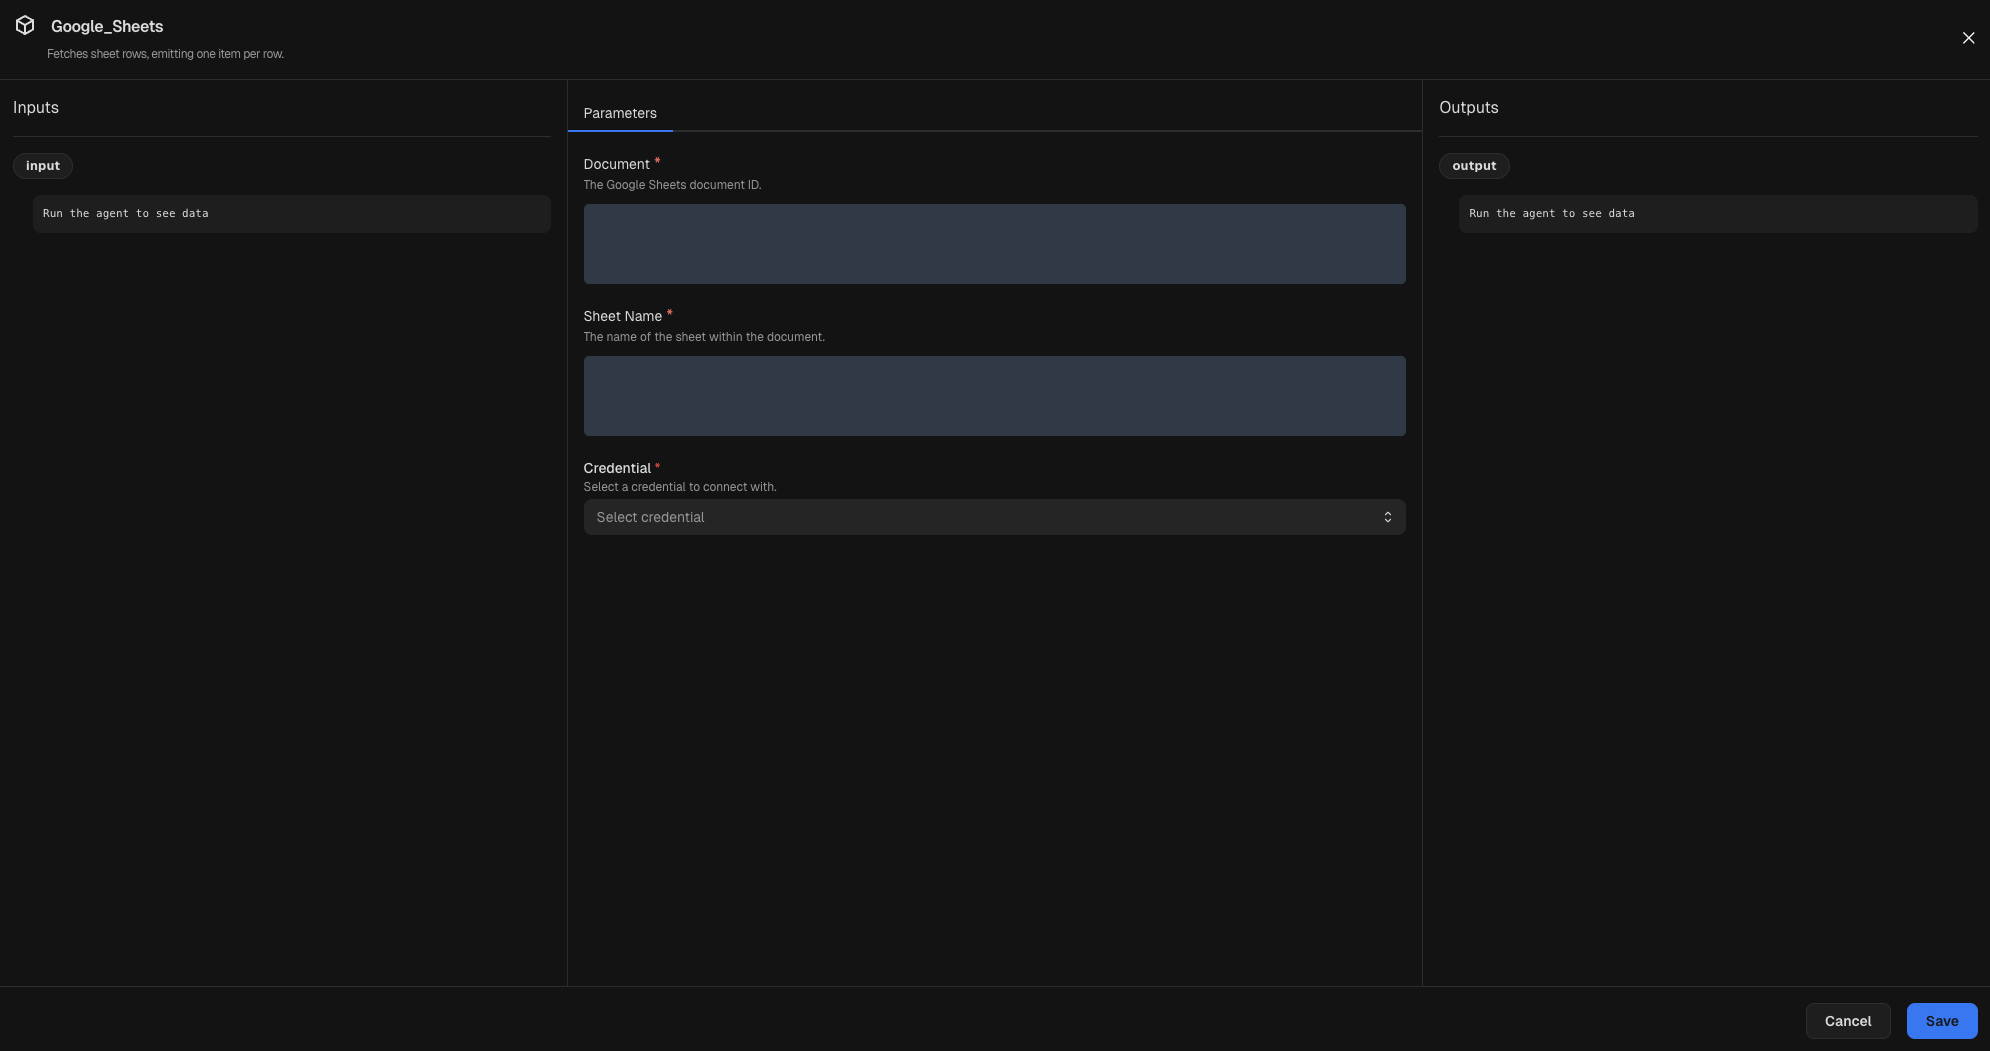Switch to the Parameters tab
The image size is (1990, 1051).
point(619,113)
